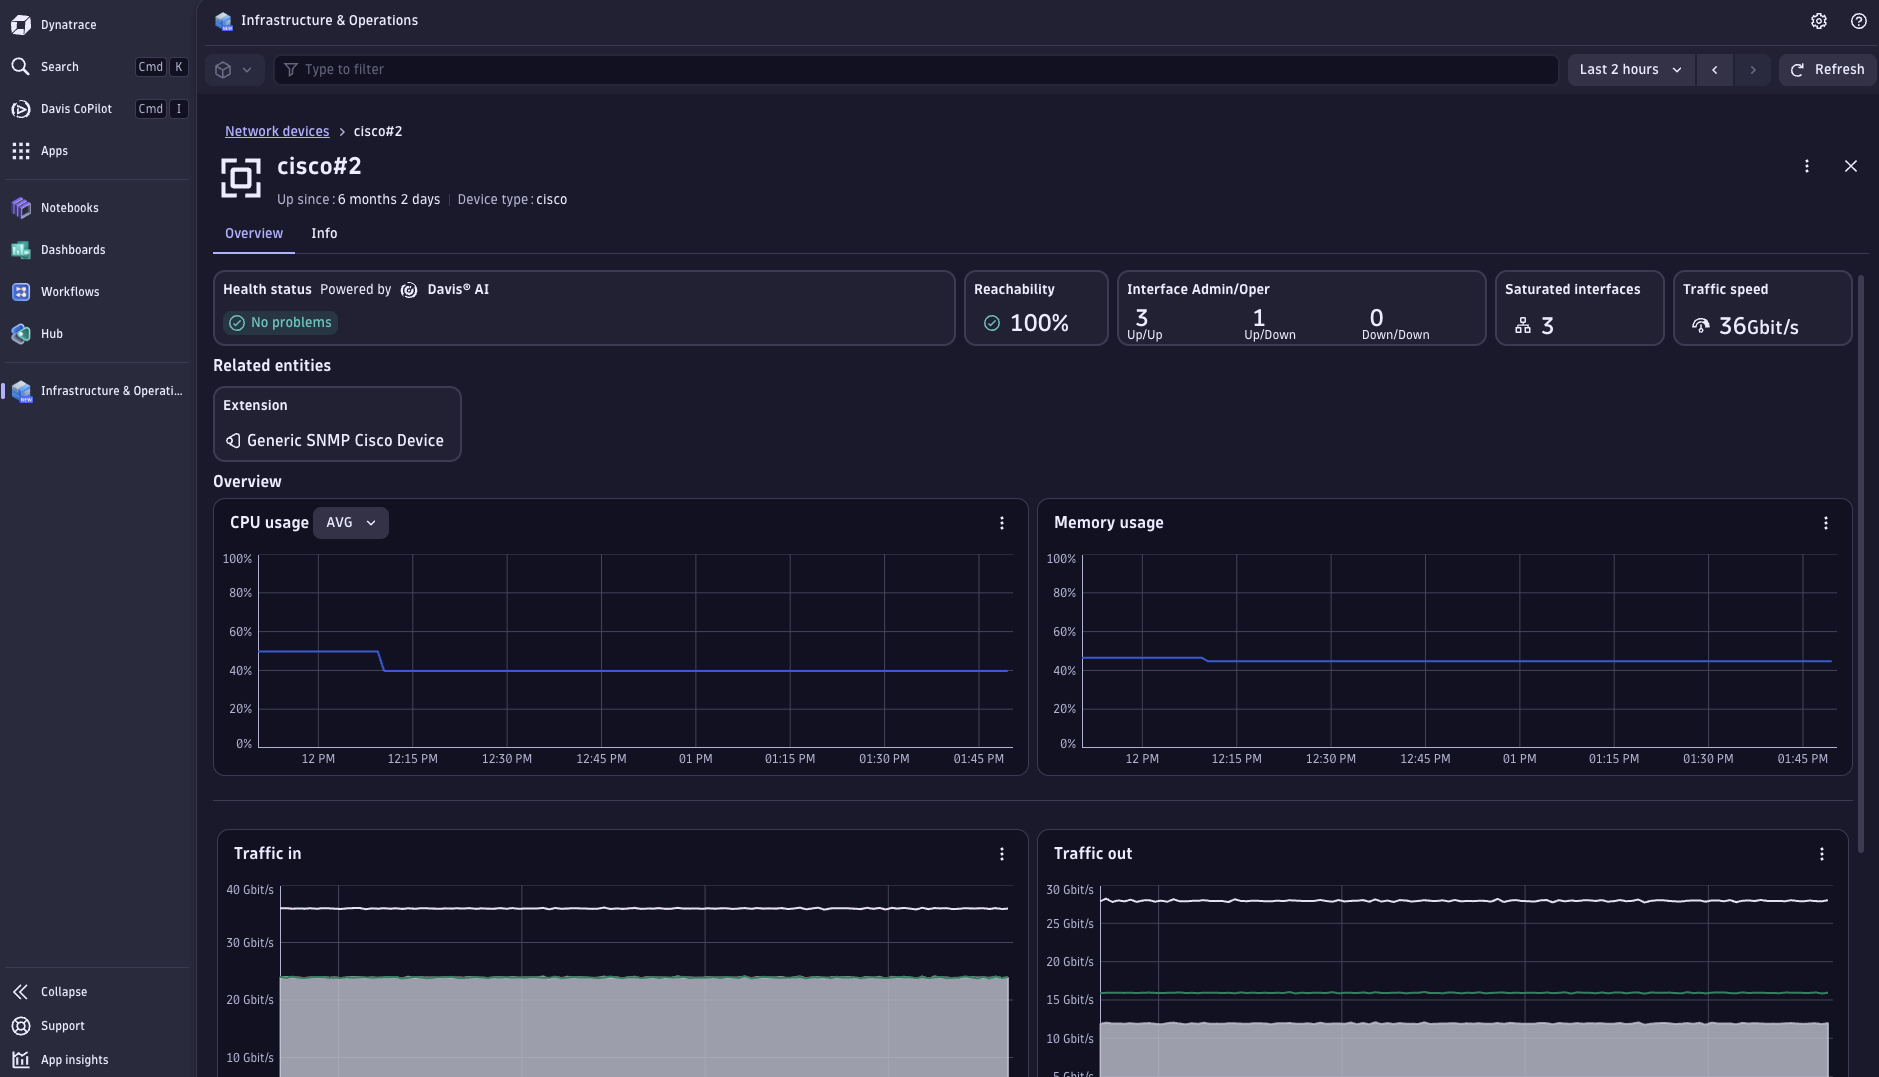The width and height of the screenshot is (1879, 1077).
Task: Open the help question-mark icon
Action: pos(1859,21)
